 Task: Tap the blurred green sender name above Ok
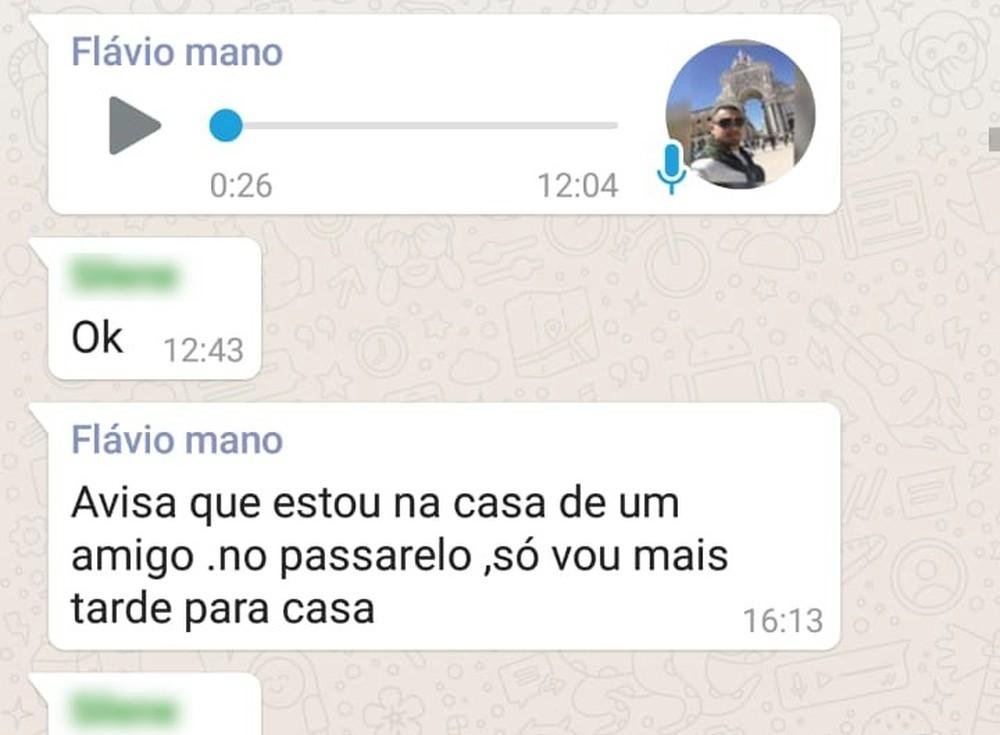coord(124,277)
